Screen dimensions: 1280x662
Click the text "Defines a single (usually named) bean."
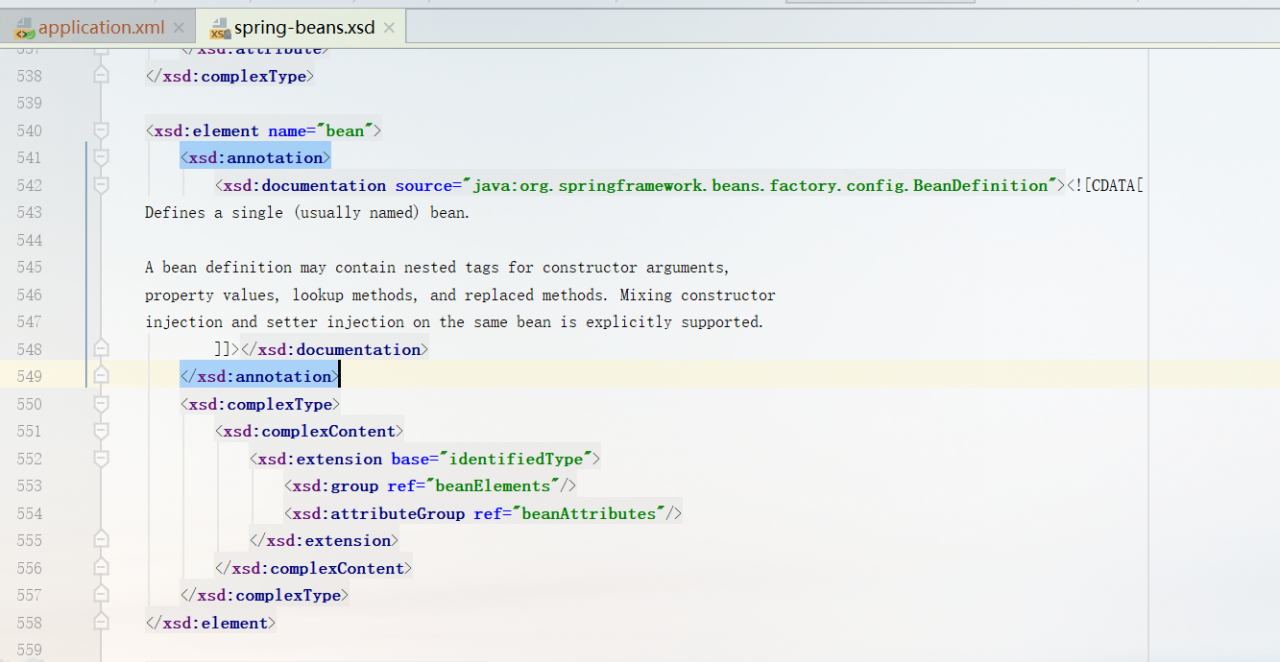(307, 213)
